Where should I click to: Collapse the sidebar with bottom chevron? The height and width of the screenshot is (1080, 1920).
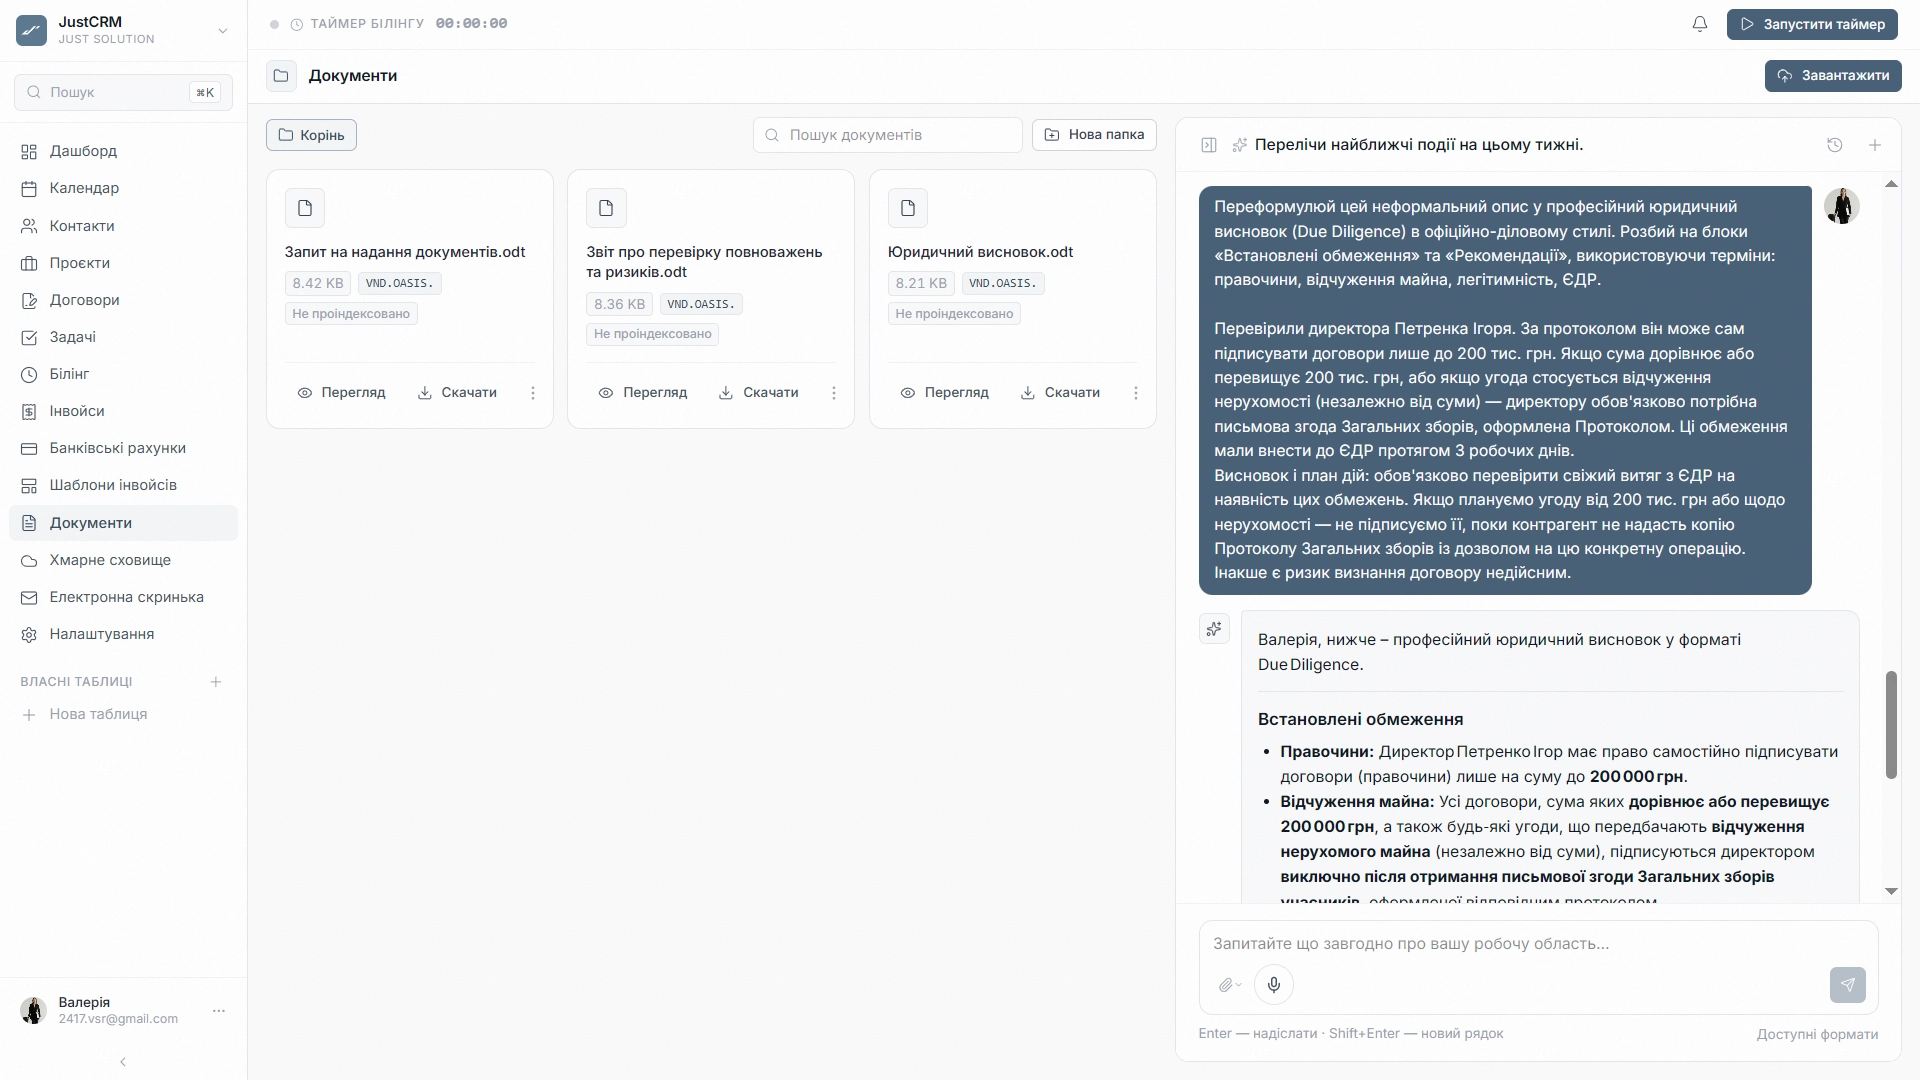[123, 1062]
